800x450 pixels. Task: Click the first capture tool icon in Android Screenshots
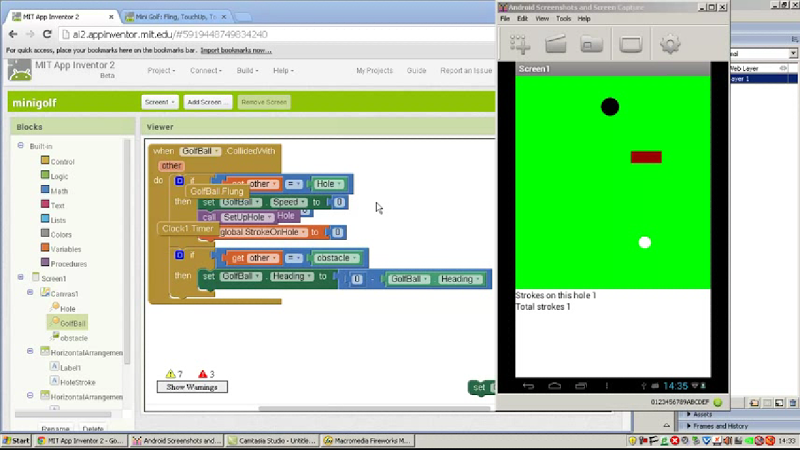[520, 44]
